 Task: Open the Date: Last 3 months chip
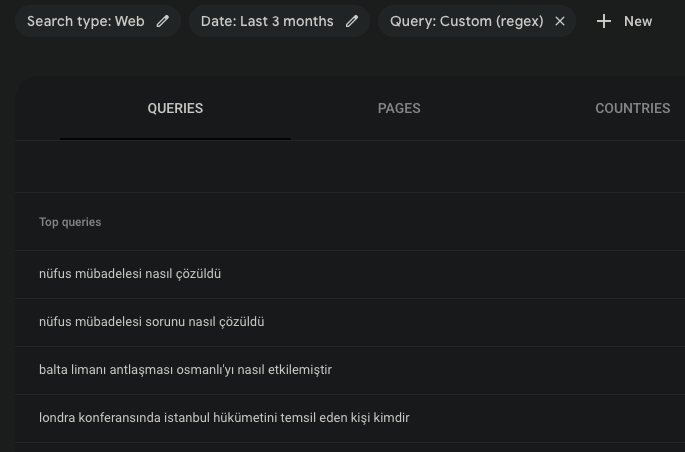pos(280,21)
